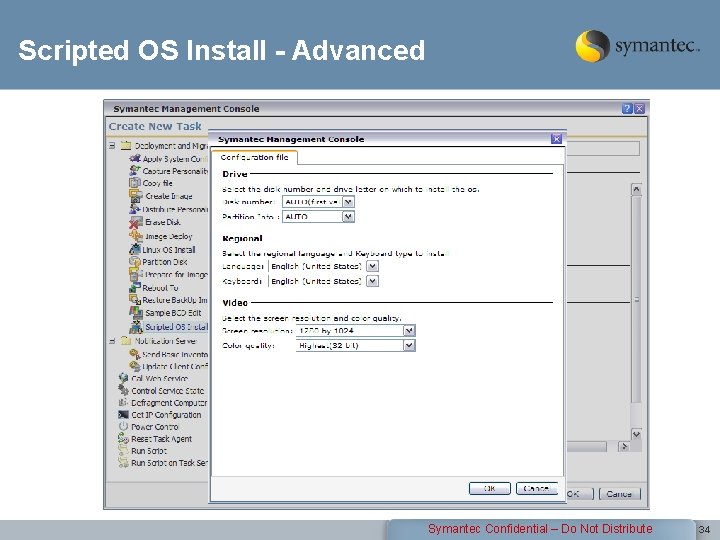Click the Defragment Computer icon
Viewport: 720px width, 540px height.
(x=123, y=402)
